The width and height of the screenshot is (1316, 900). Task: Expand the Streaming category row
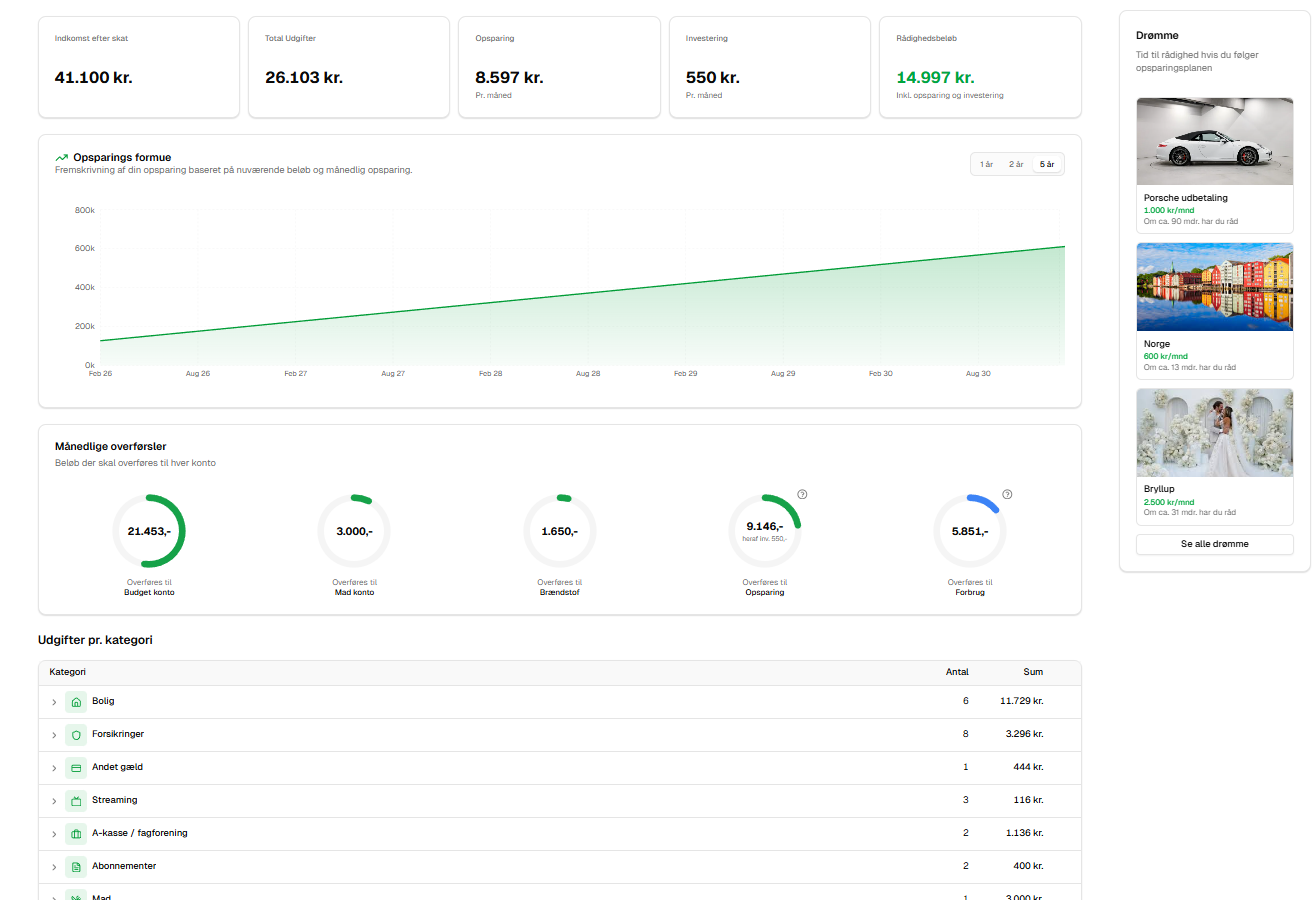pyautogui.click(x=54, y=801)
